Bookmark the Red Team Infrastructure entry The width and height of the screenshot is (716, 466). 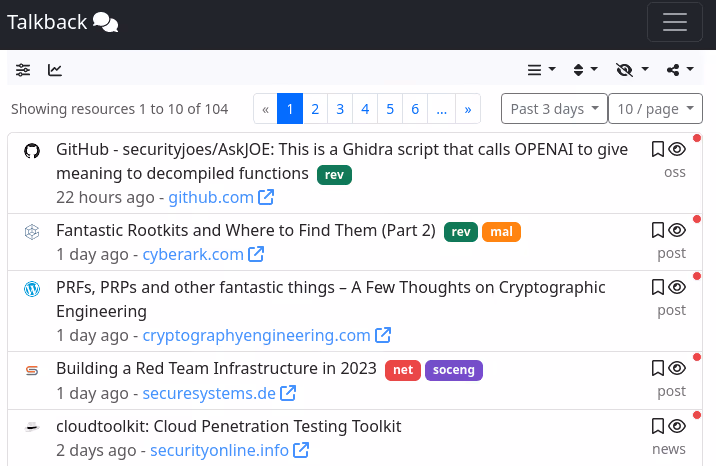click(658, 368)
